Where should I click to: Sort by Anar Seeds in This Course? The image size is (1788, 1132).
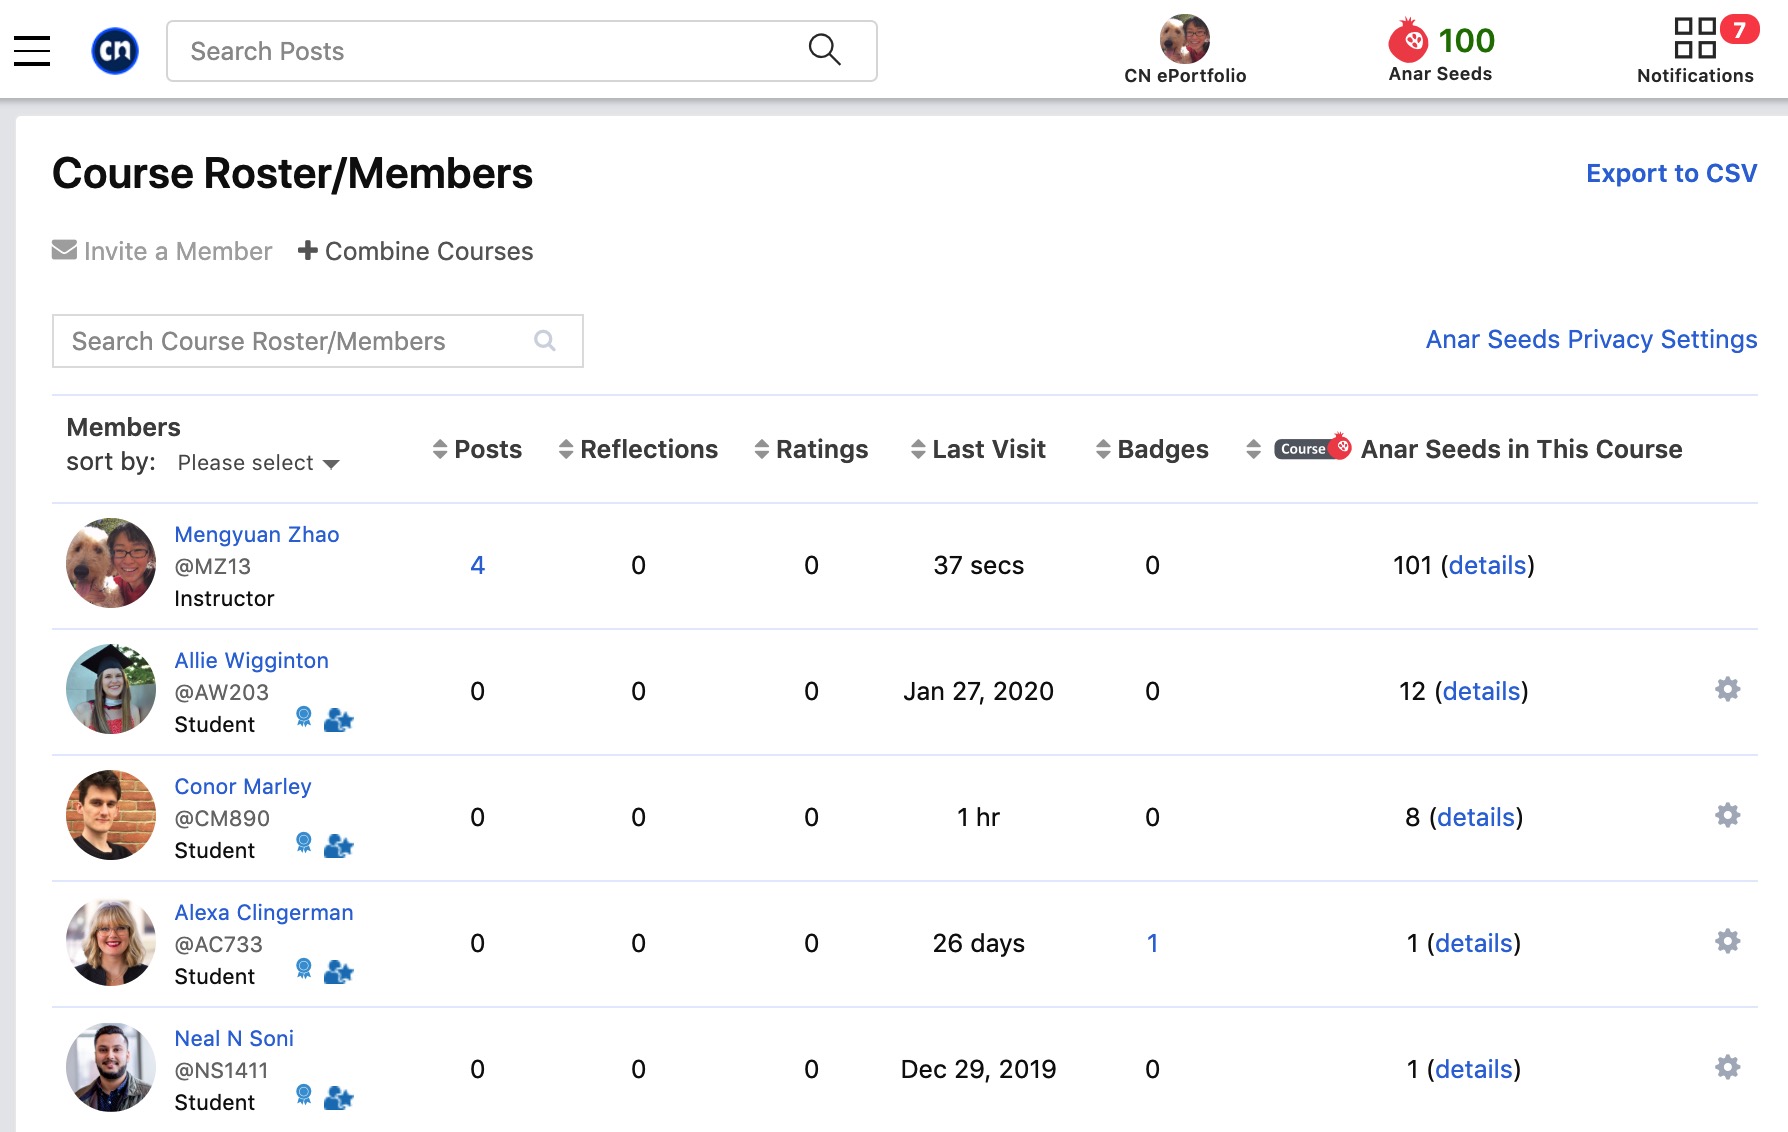tap(1464, 449)
